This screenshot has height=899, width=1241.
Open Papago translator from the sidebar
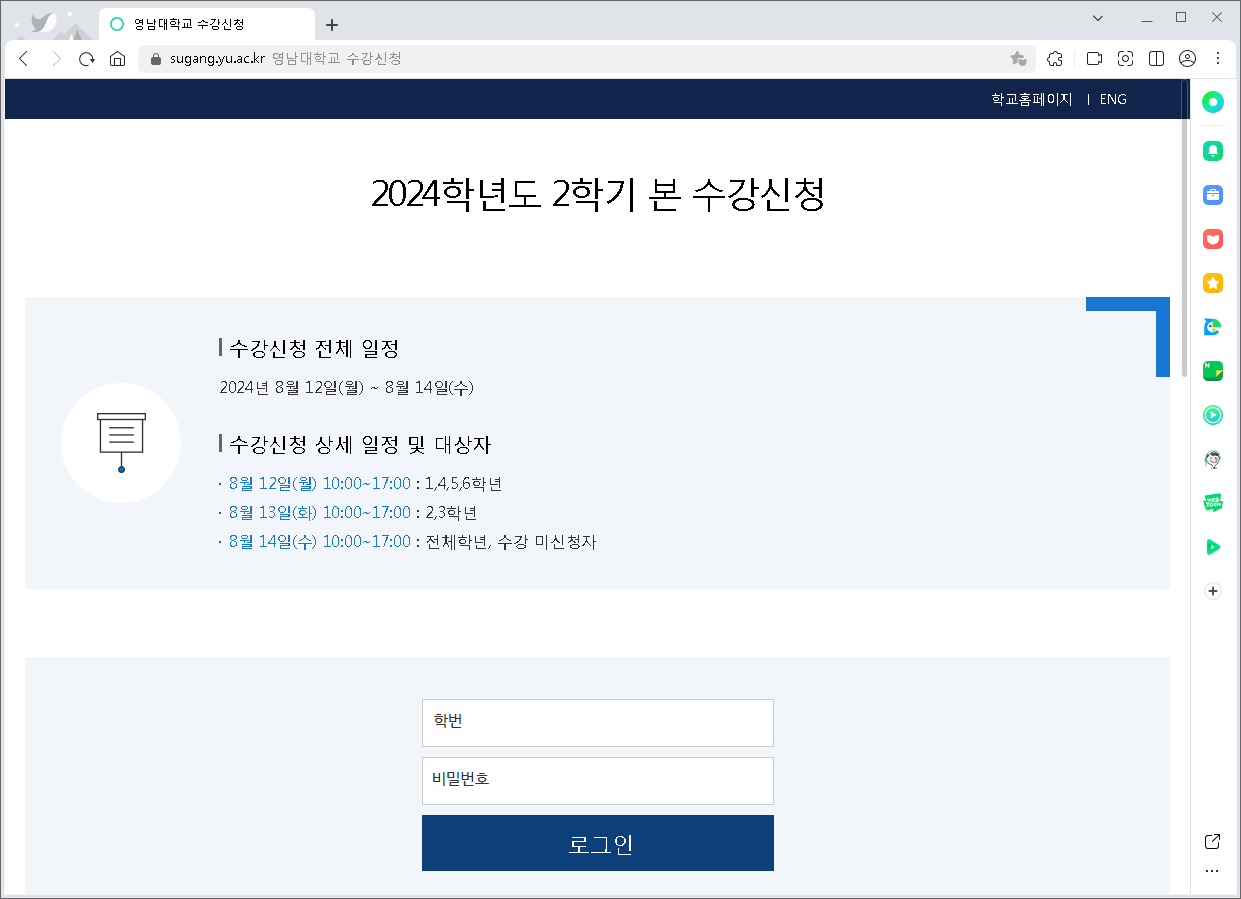click(x=1212, y=327)
